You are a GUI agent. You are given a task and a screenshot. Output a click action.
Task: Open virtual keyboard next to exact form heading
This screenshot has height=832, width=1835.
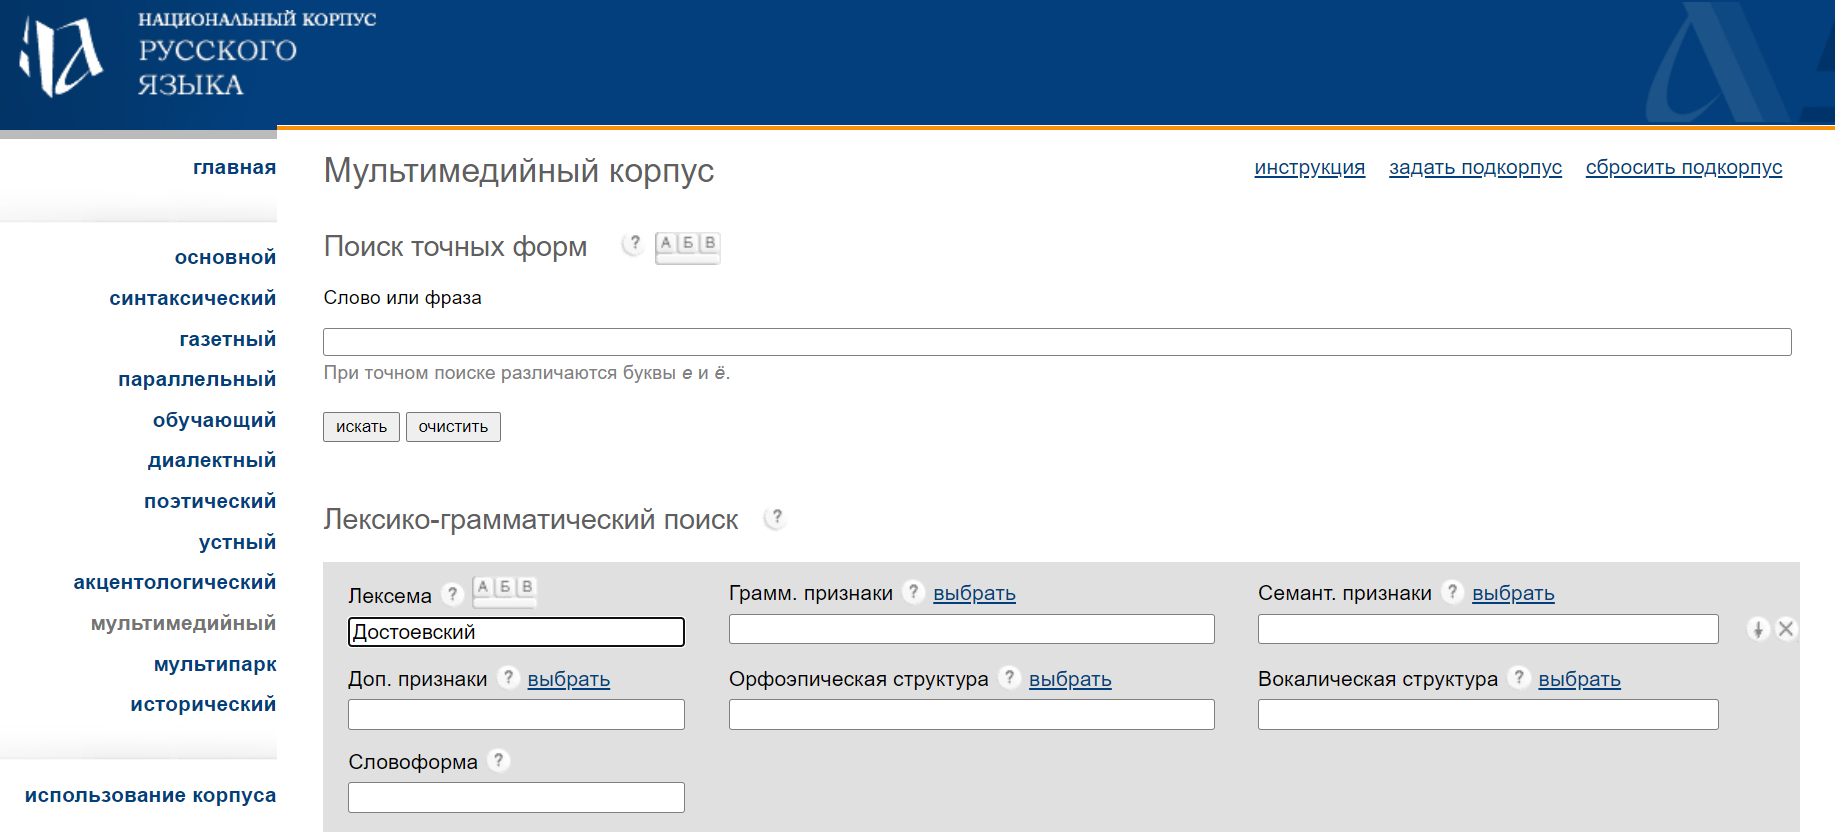[x=687, y=246]
